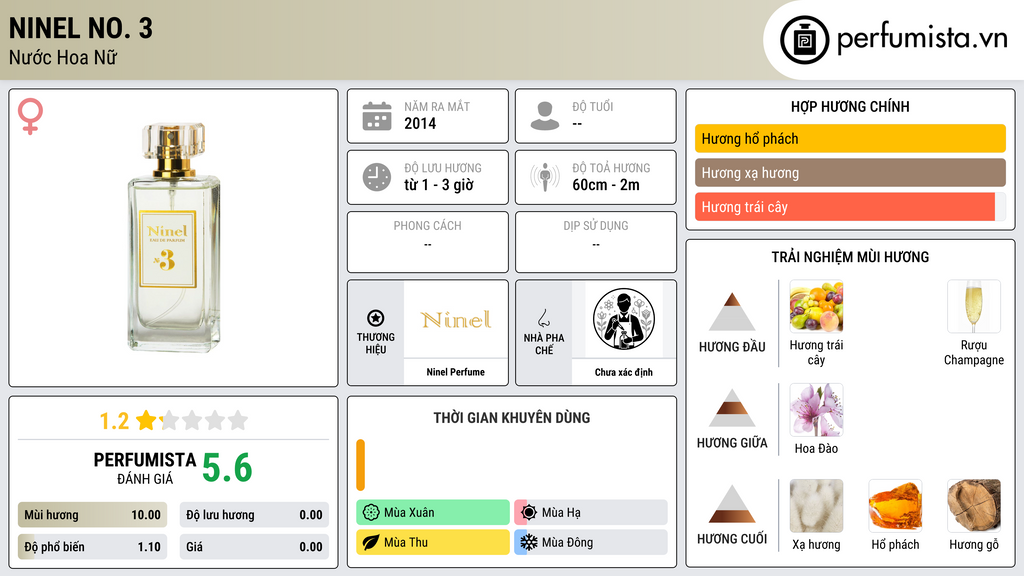1024x576 pixels.
Task: Click the Hoa Đào blossom thumbnail
Action: pos(816,409)
